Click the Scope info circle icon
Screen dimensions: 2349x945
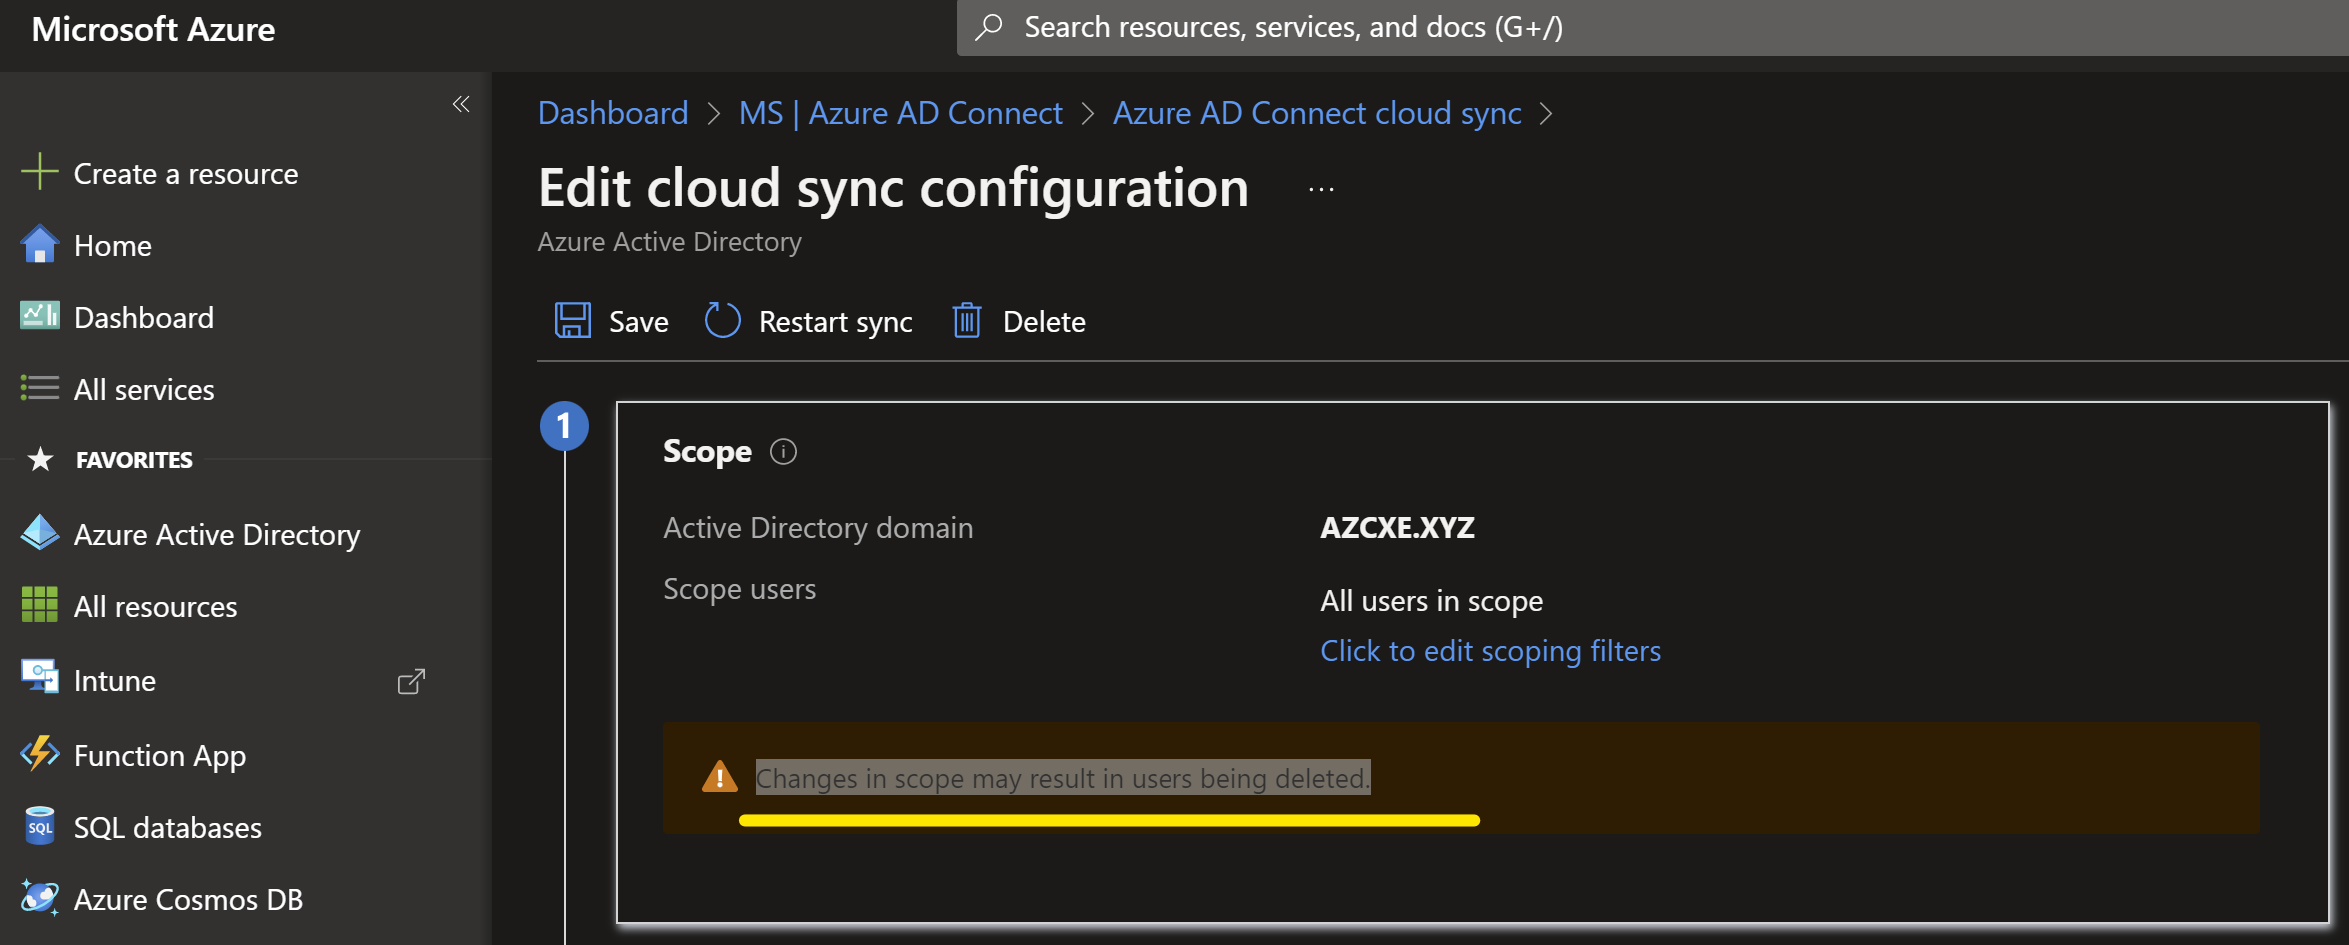coord(783,452)
